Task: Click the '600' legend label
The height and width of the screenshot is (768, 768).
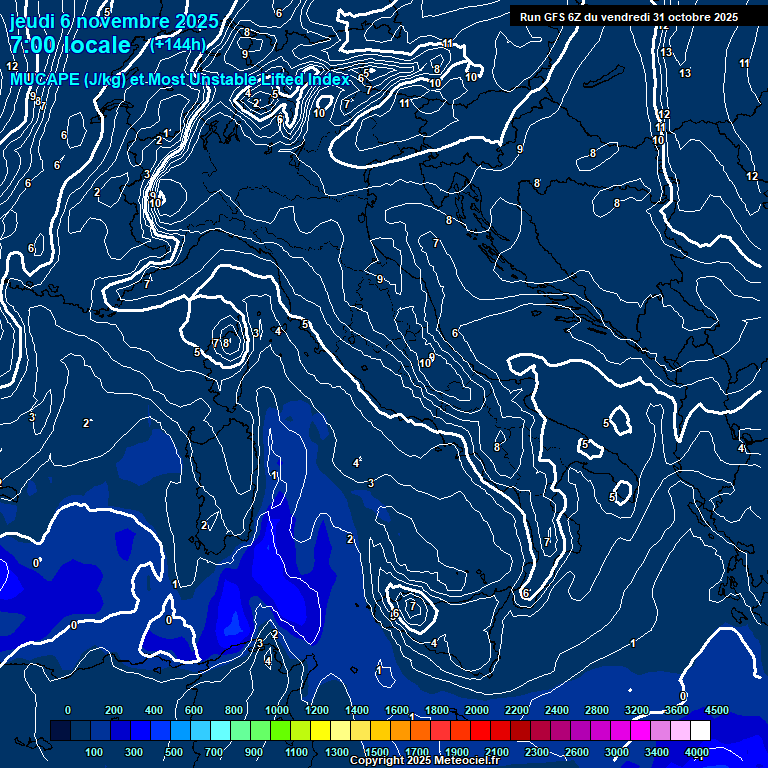Action: tap(193, 710)
